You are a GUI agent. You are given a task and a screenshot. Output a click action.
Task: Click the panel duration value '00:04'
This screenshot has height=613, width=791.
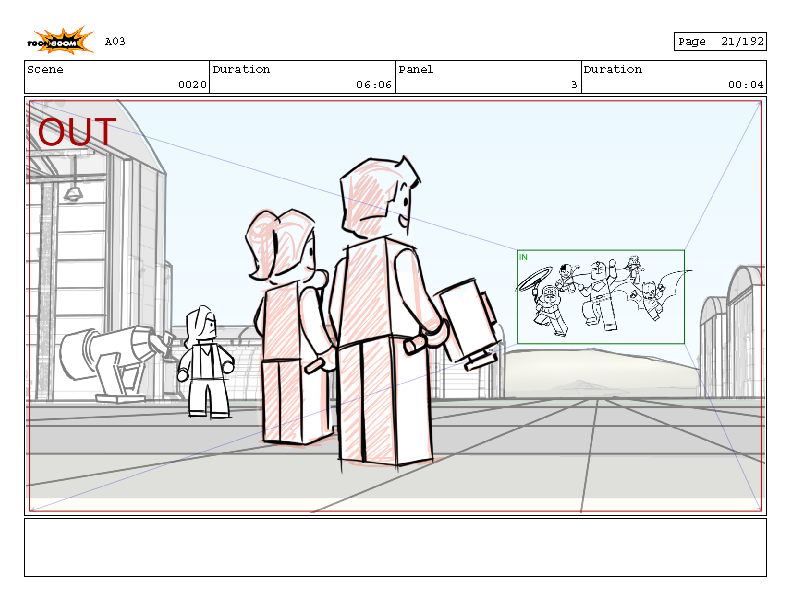click(746, 85)
